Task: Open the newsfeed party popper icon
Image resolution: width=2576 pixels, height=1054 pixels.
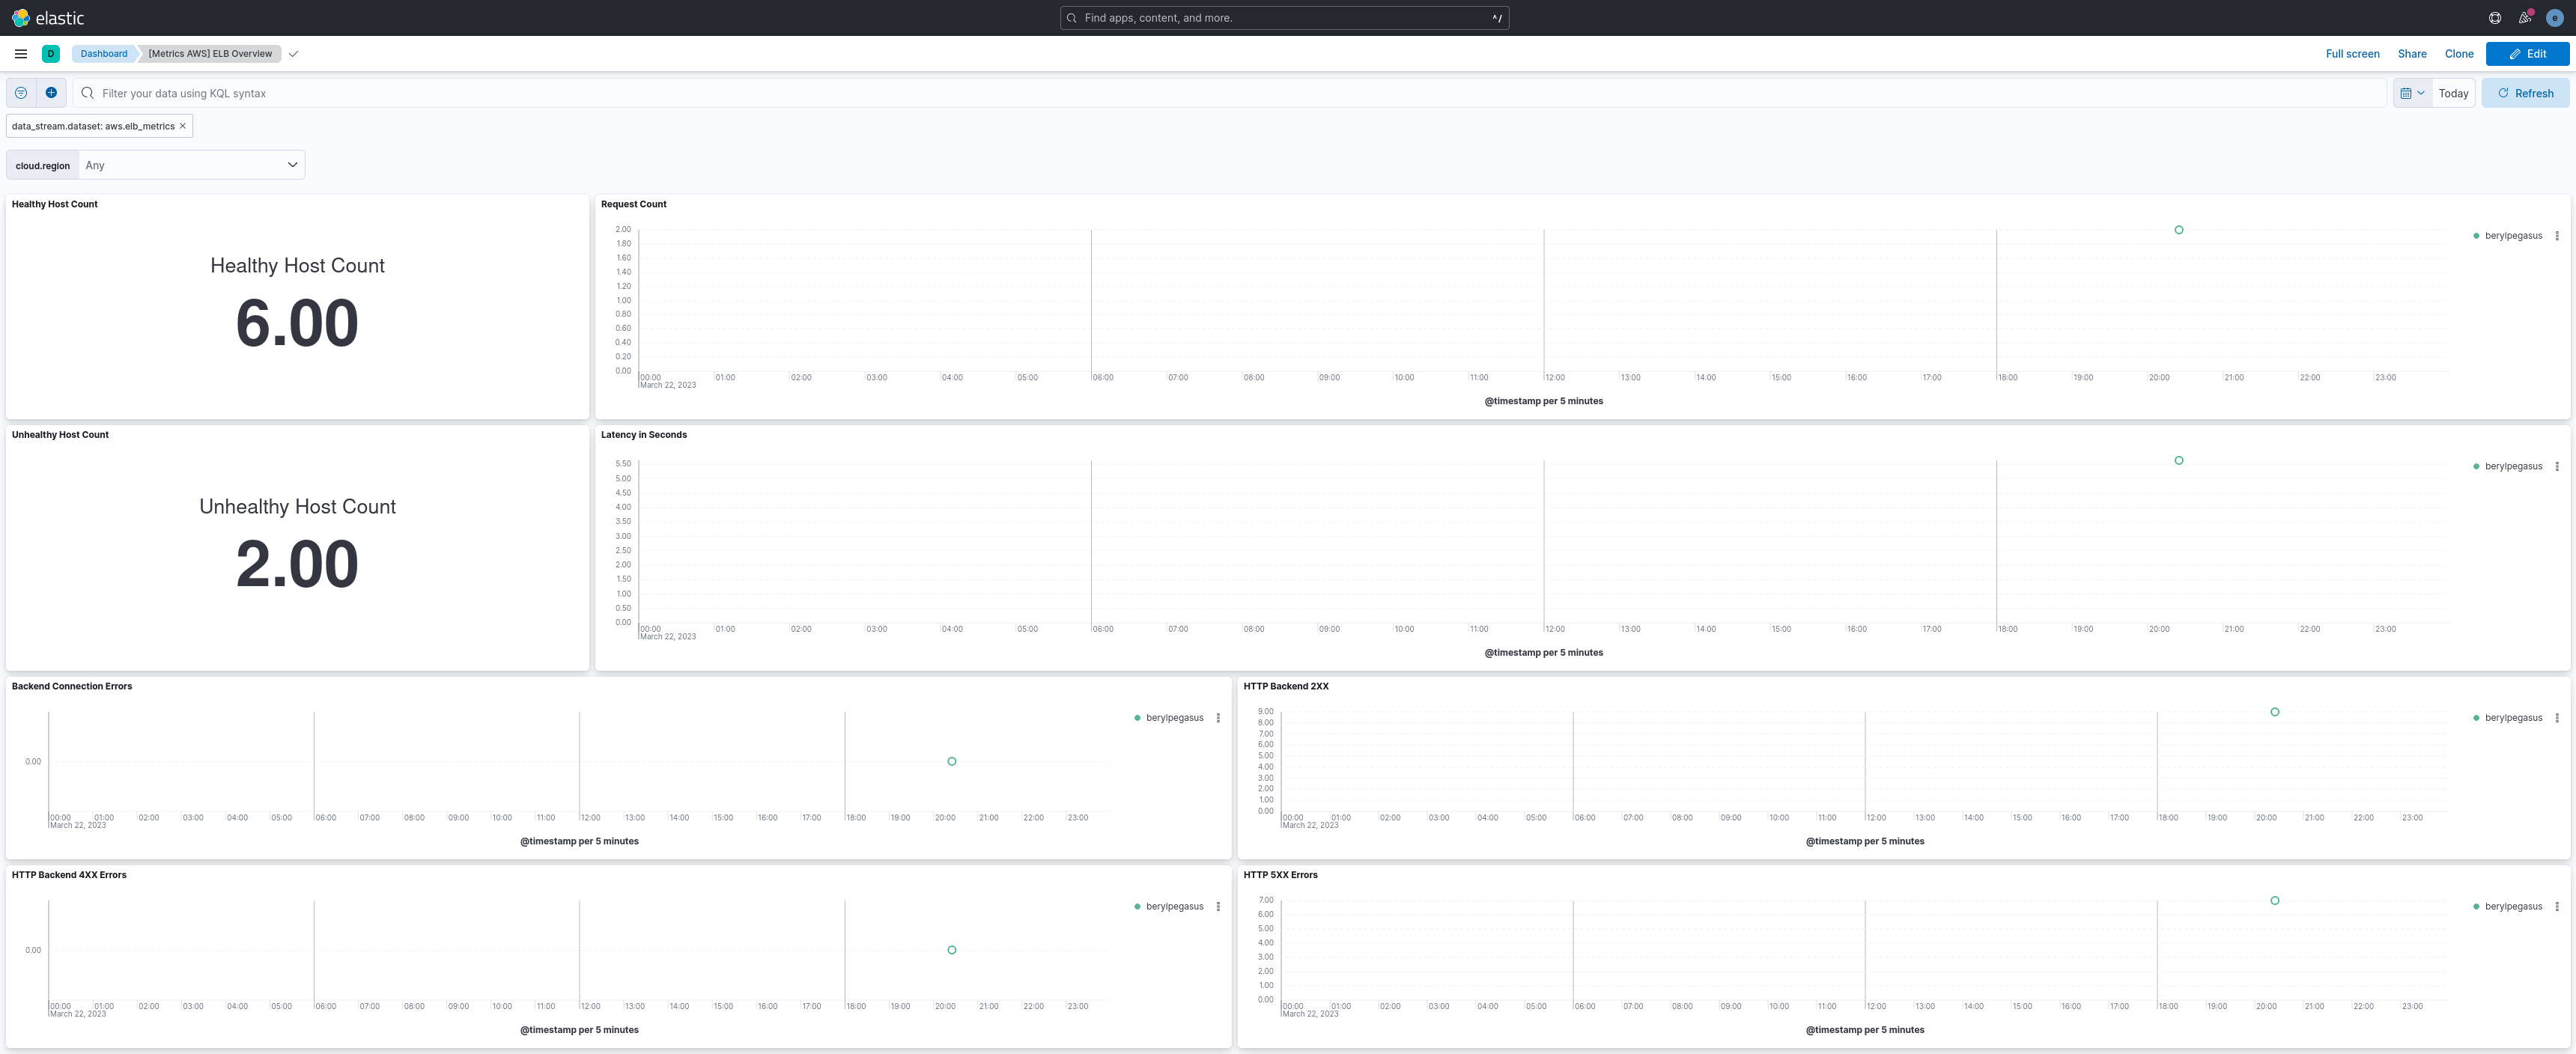Action: click(x=2524, y=18)
